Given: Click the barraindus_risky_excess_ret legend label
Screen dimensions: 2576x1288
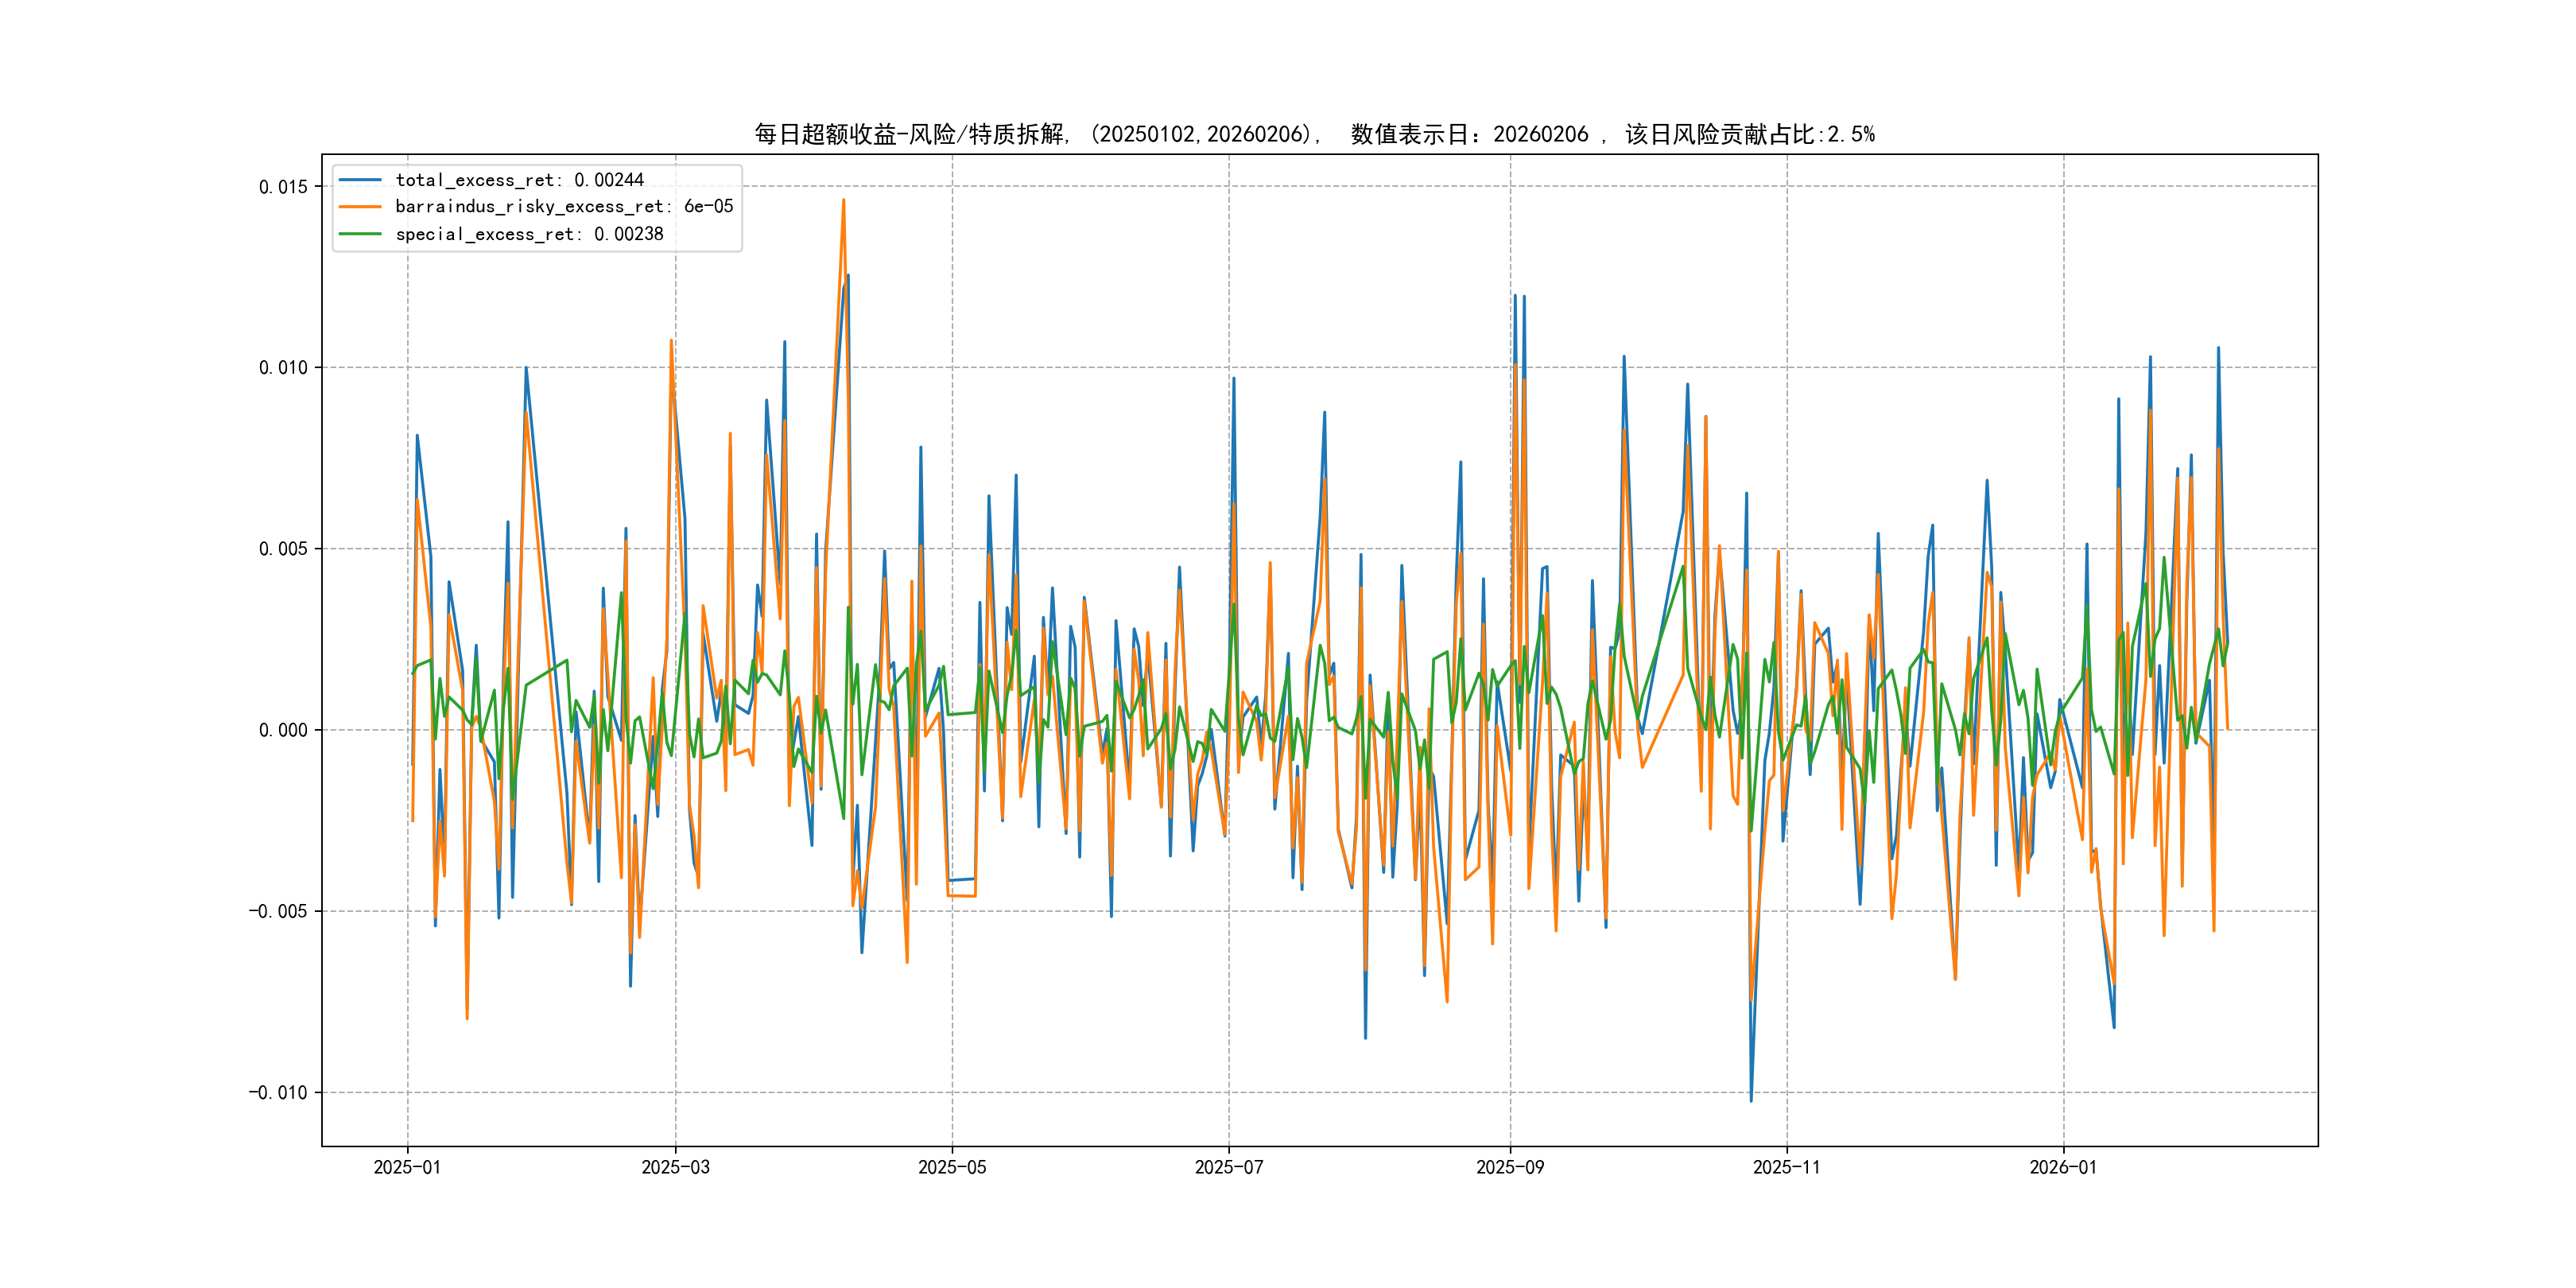Looking at the screenshot, I should (x=564, y=207).
